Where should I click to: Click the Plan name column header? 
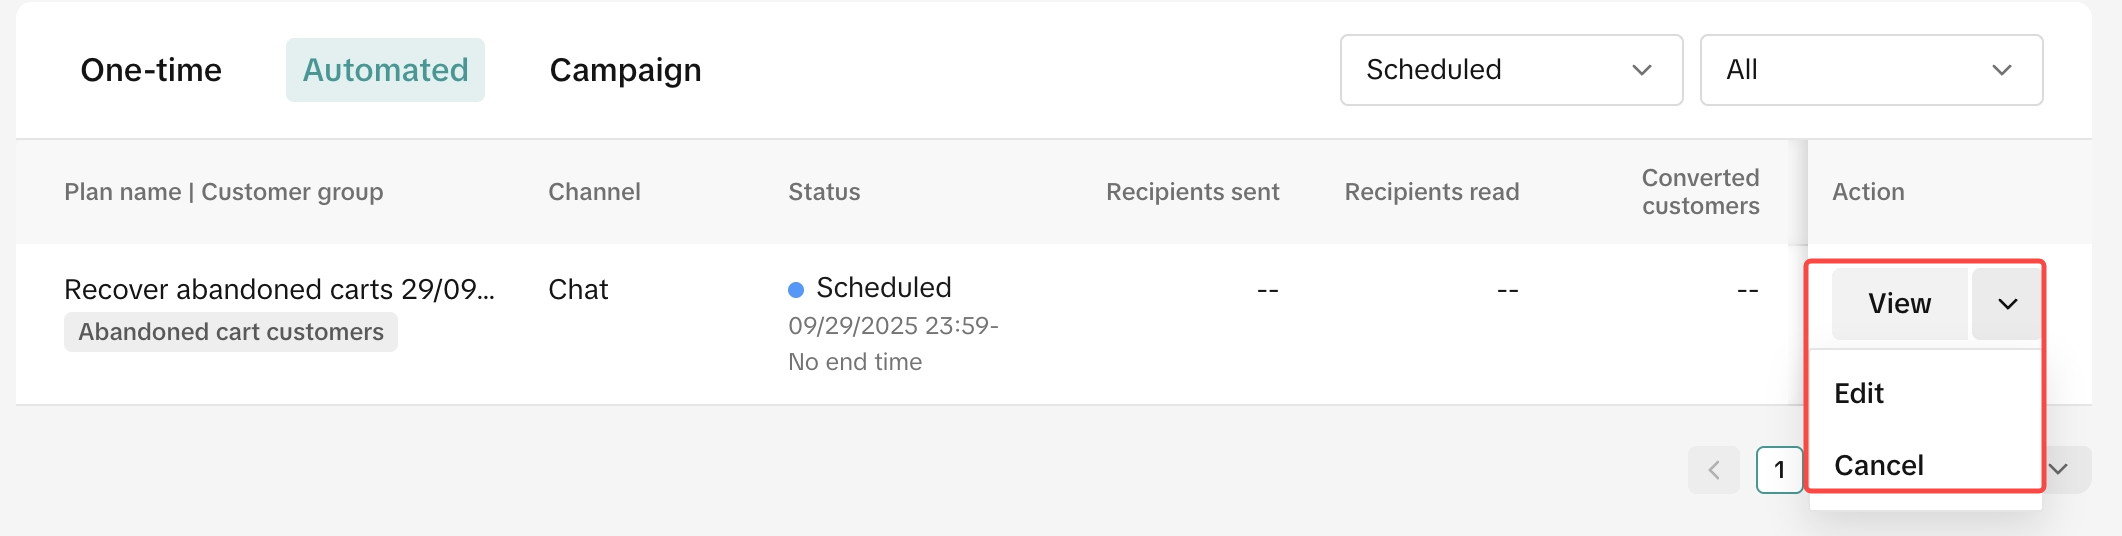223,192
